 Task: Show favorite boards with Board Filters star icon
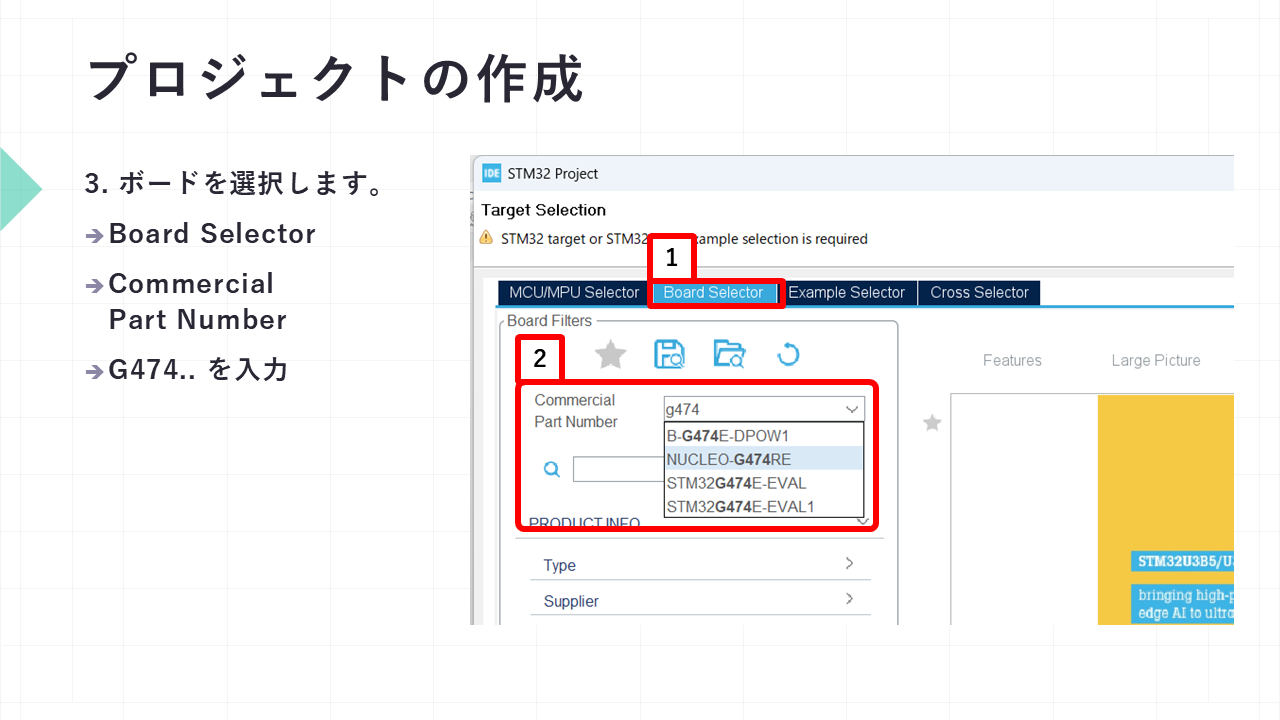tap(610, 354)
